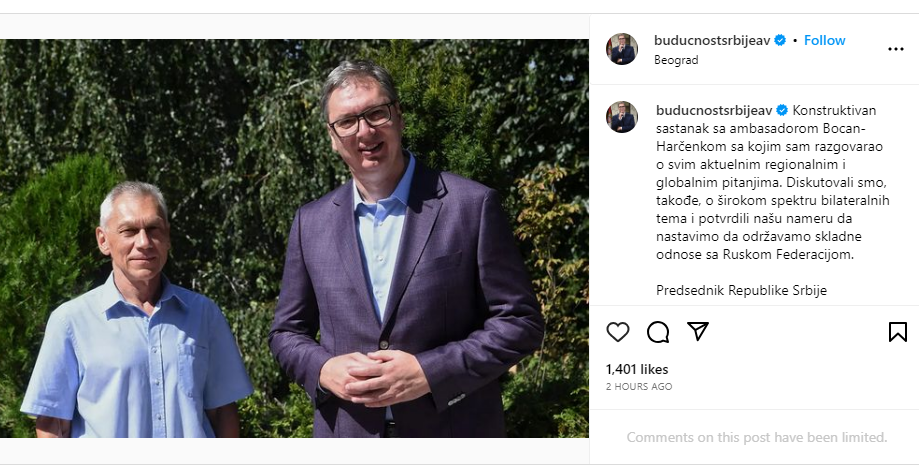Screen dimensions: 919x476
Task: Open the buducnostsrbijeav username in caption
Action: pyautogui.click(x=714, y=110)
